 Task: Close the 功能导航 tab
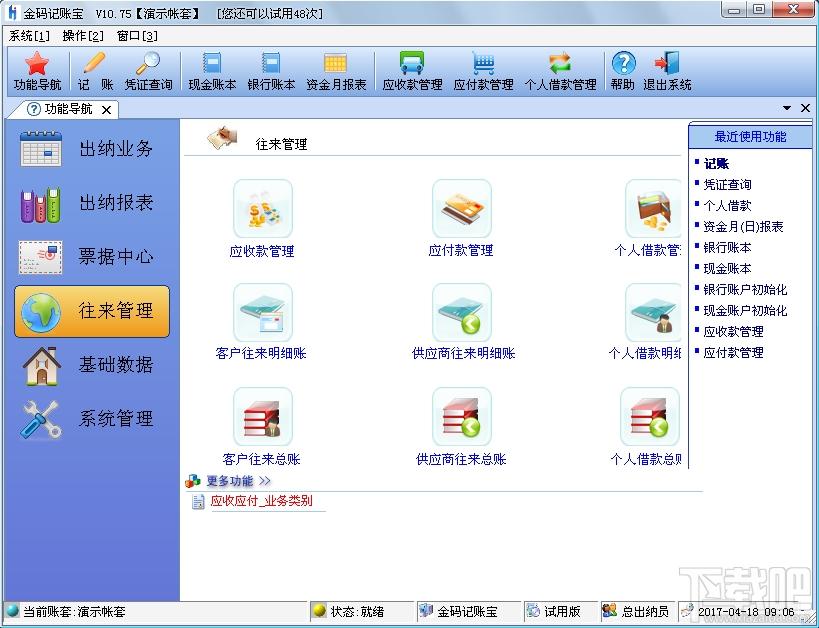107,110
